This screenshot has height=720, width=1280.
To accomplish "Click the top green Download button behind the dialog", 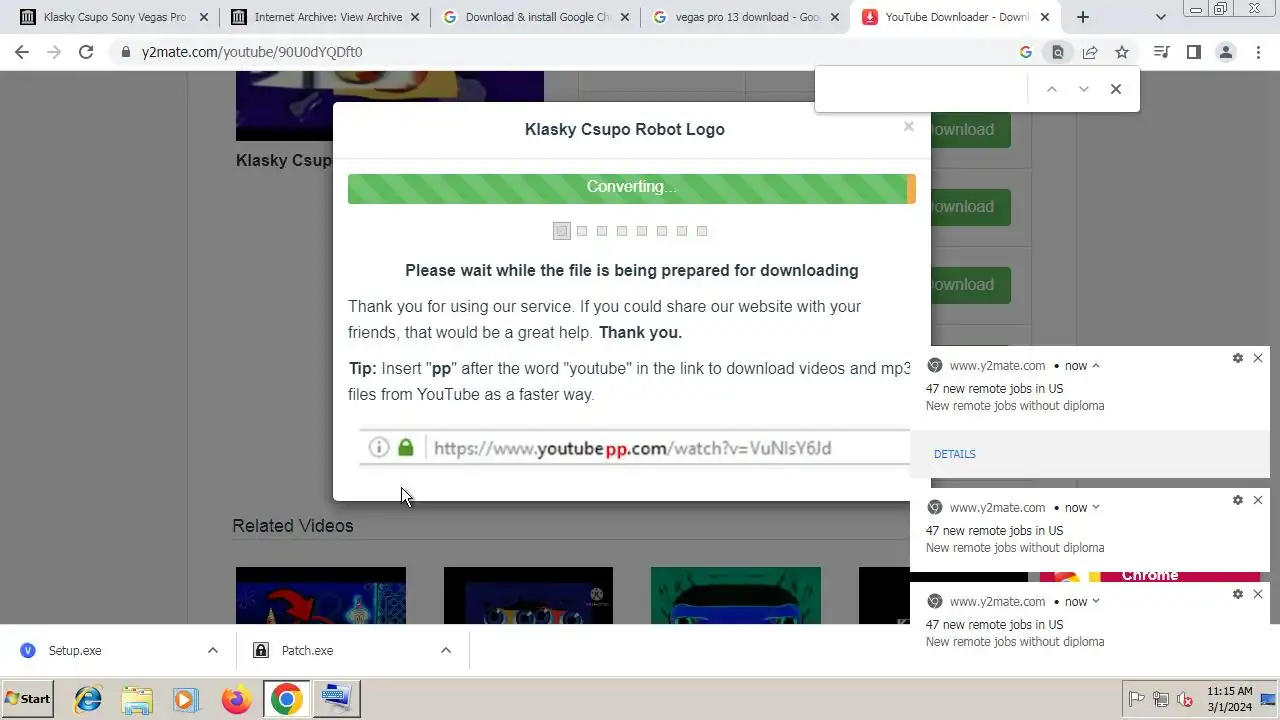I will point(970,129).
